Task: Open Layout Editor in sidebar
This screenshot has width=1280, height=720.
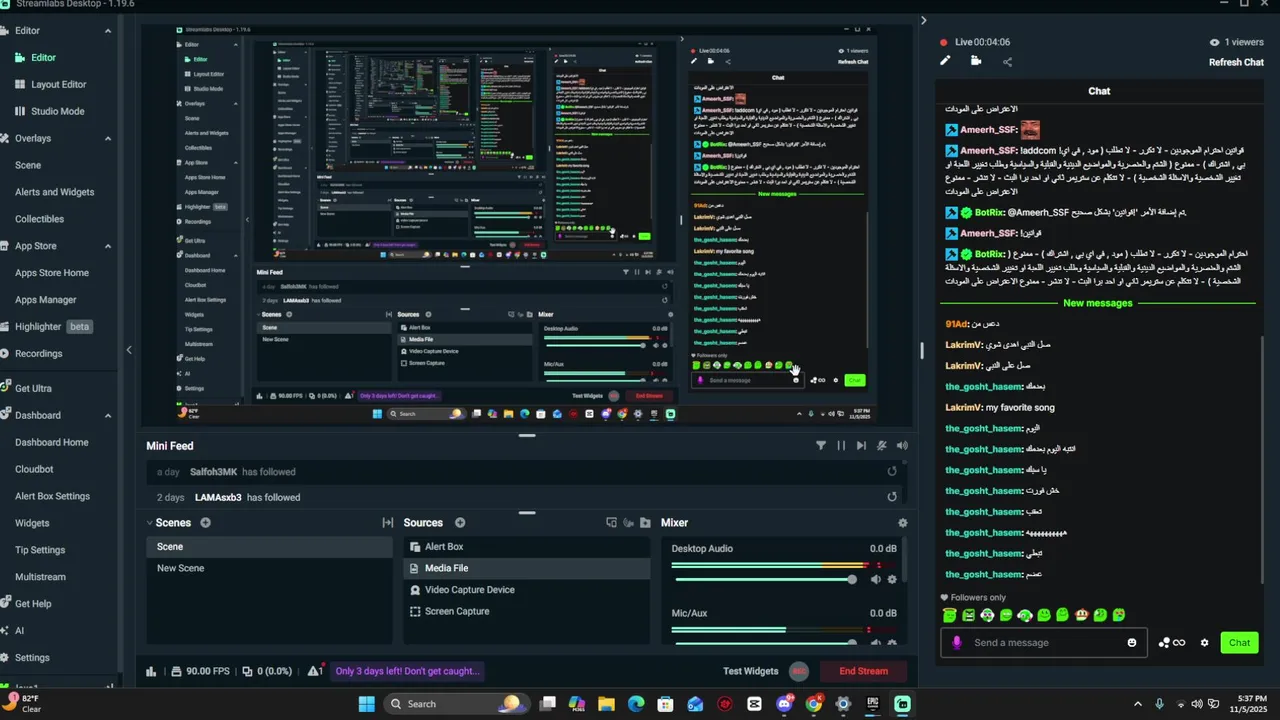Action: [58, 85]
